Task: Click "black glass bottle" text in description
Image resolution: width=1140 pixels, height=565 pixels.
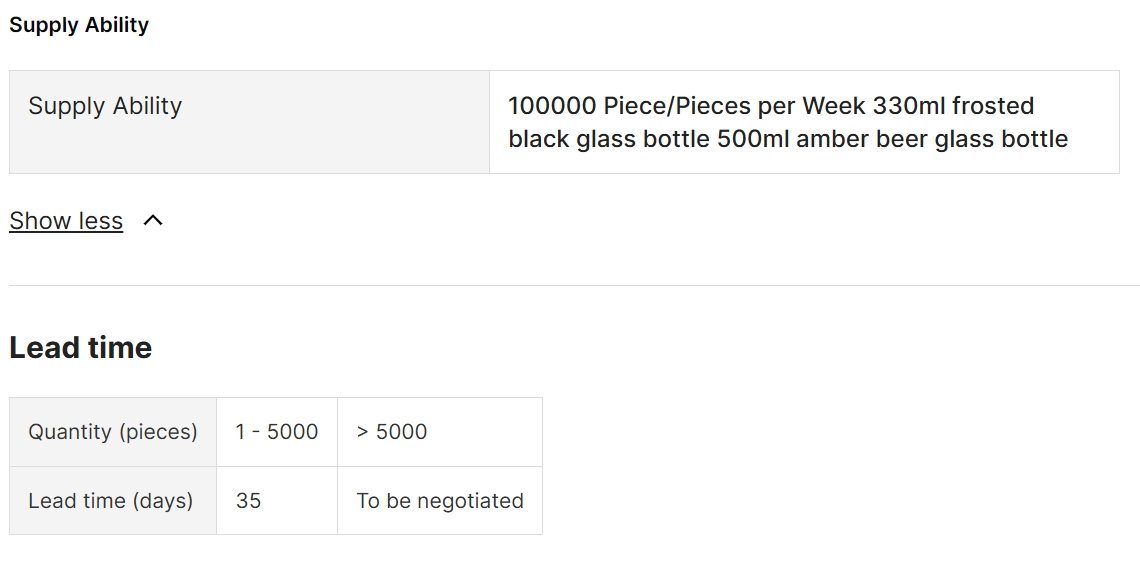Action: click(609, 138)
